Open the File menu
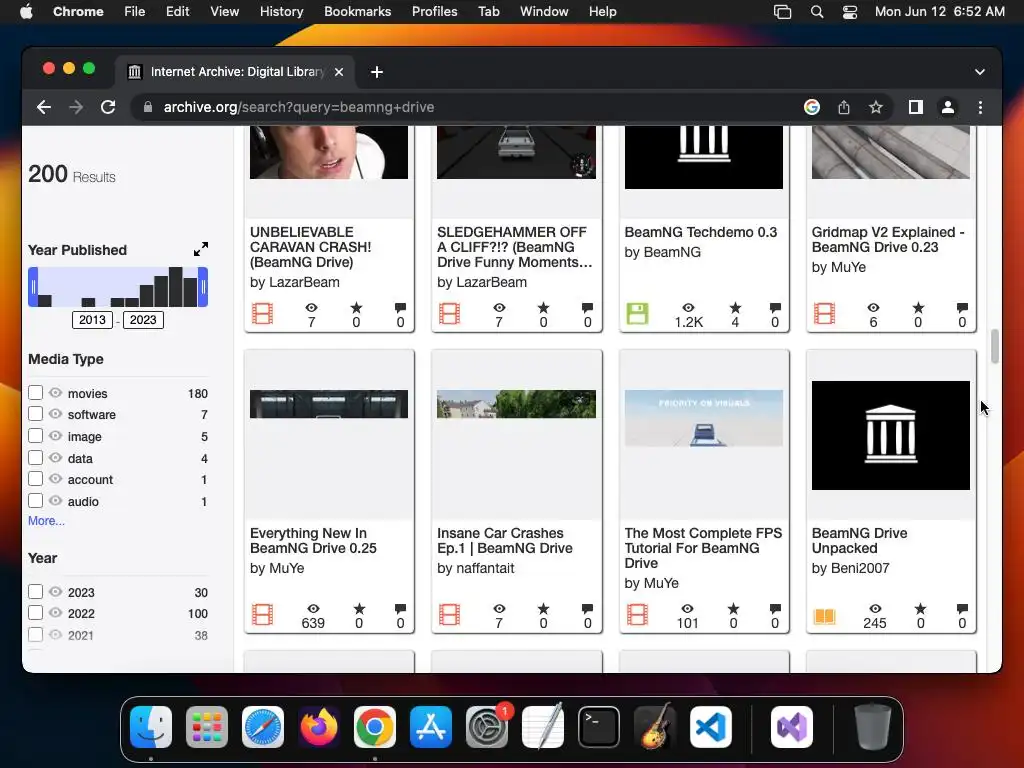Screen dimensions: 1024x768 [x=135, y=12]
